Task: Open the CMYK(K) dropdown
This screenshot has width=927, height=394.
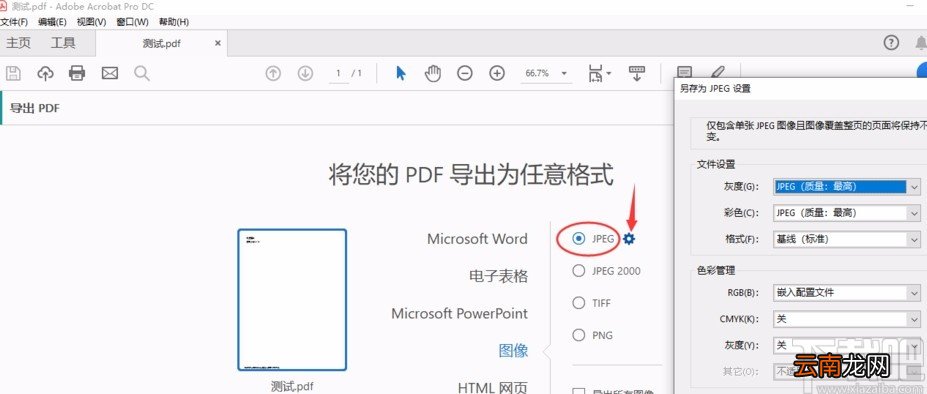Action: point(847,319)
